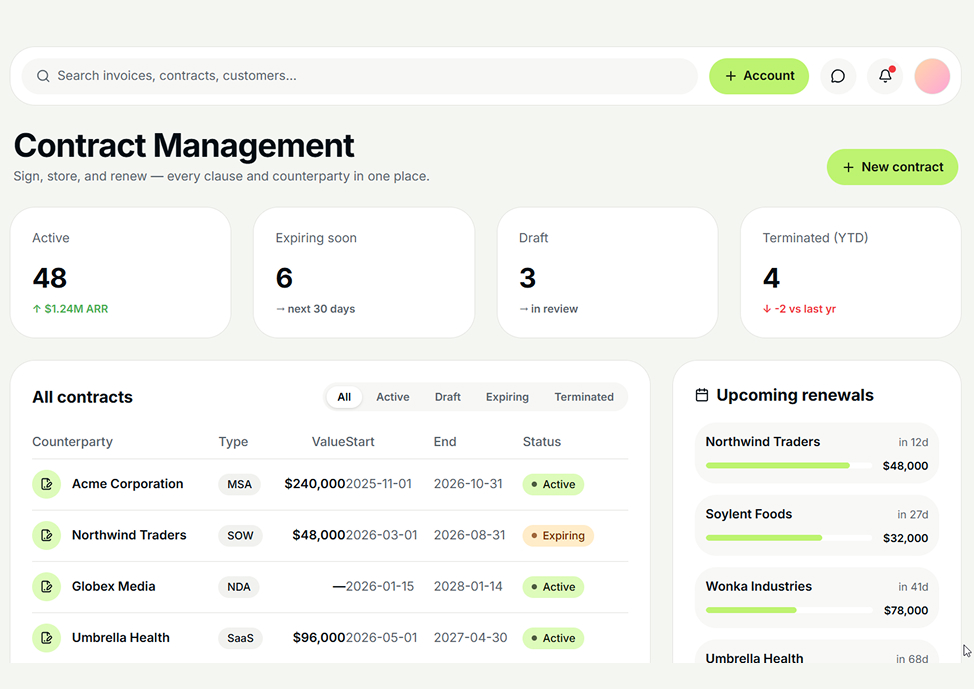Screen dimensions: 974x689
Task: Click the user profile avatar
Action: coord(932,76)
